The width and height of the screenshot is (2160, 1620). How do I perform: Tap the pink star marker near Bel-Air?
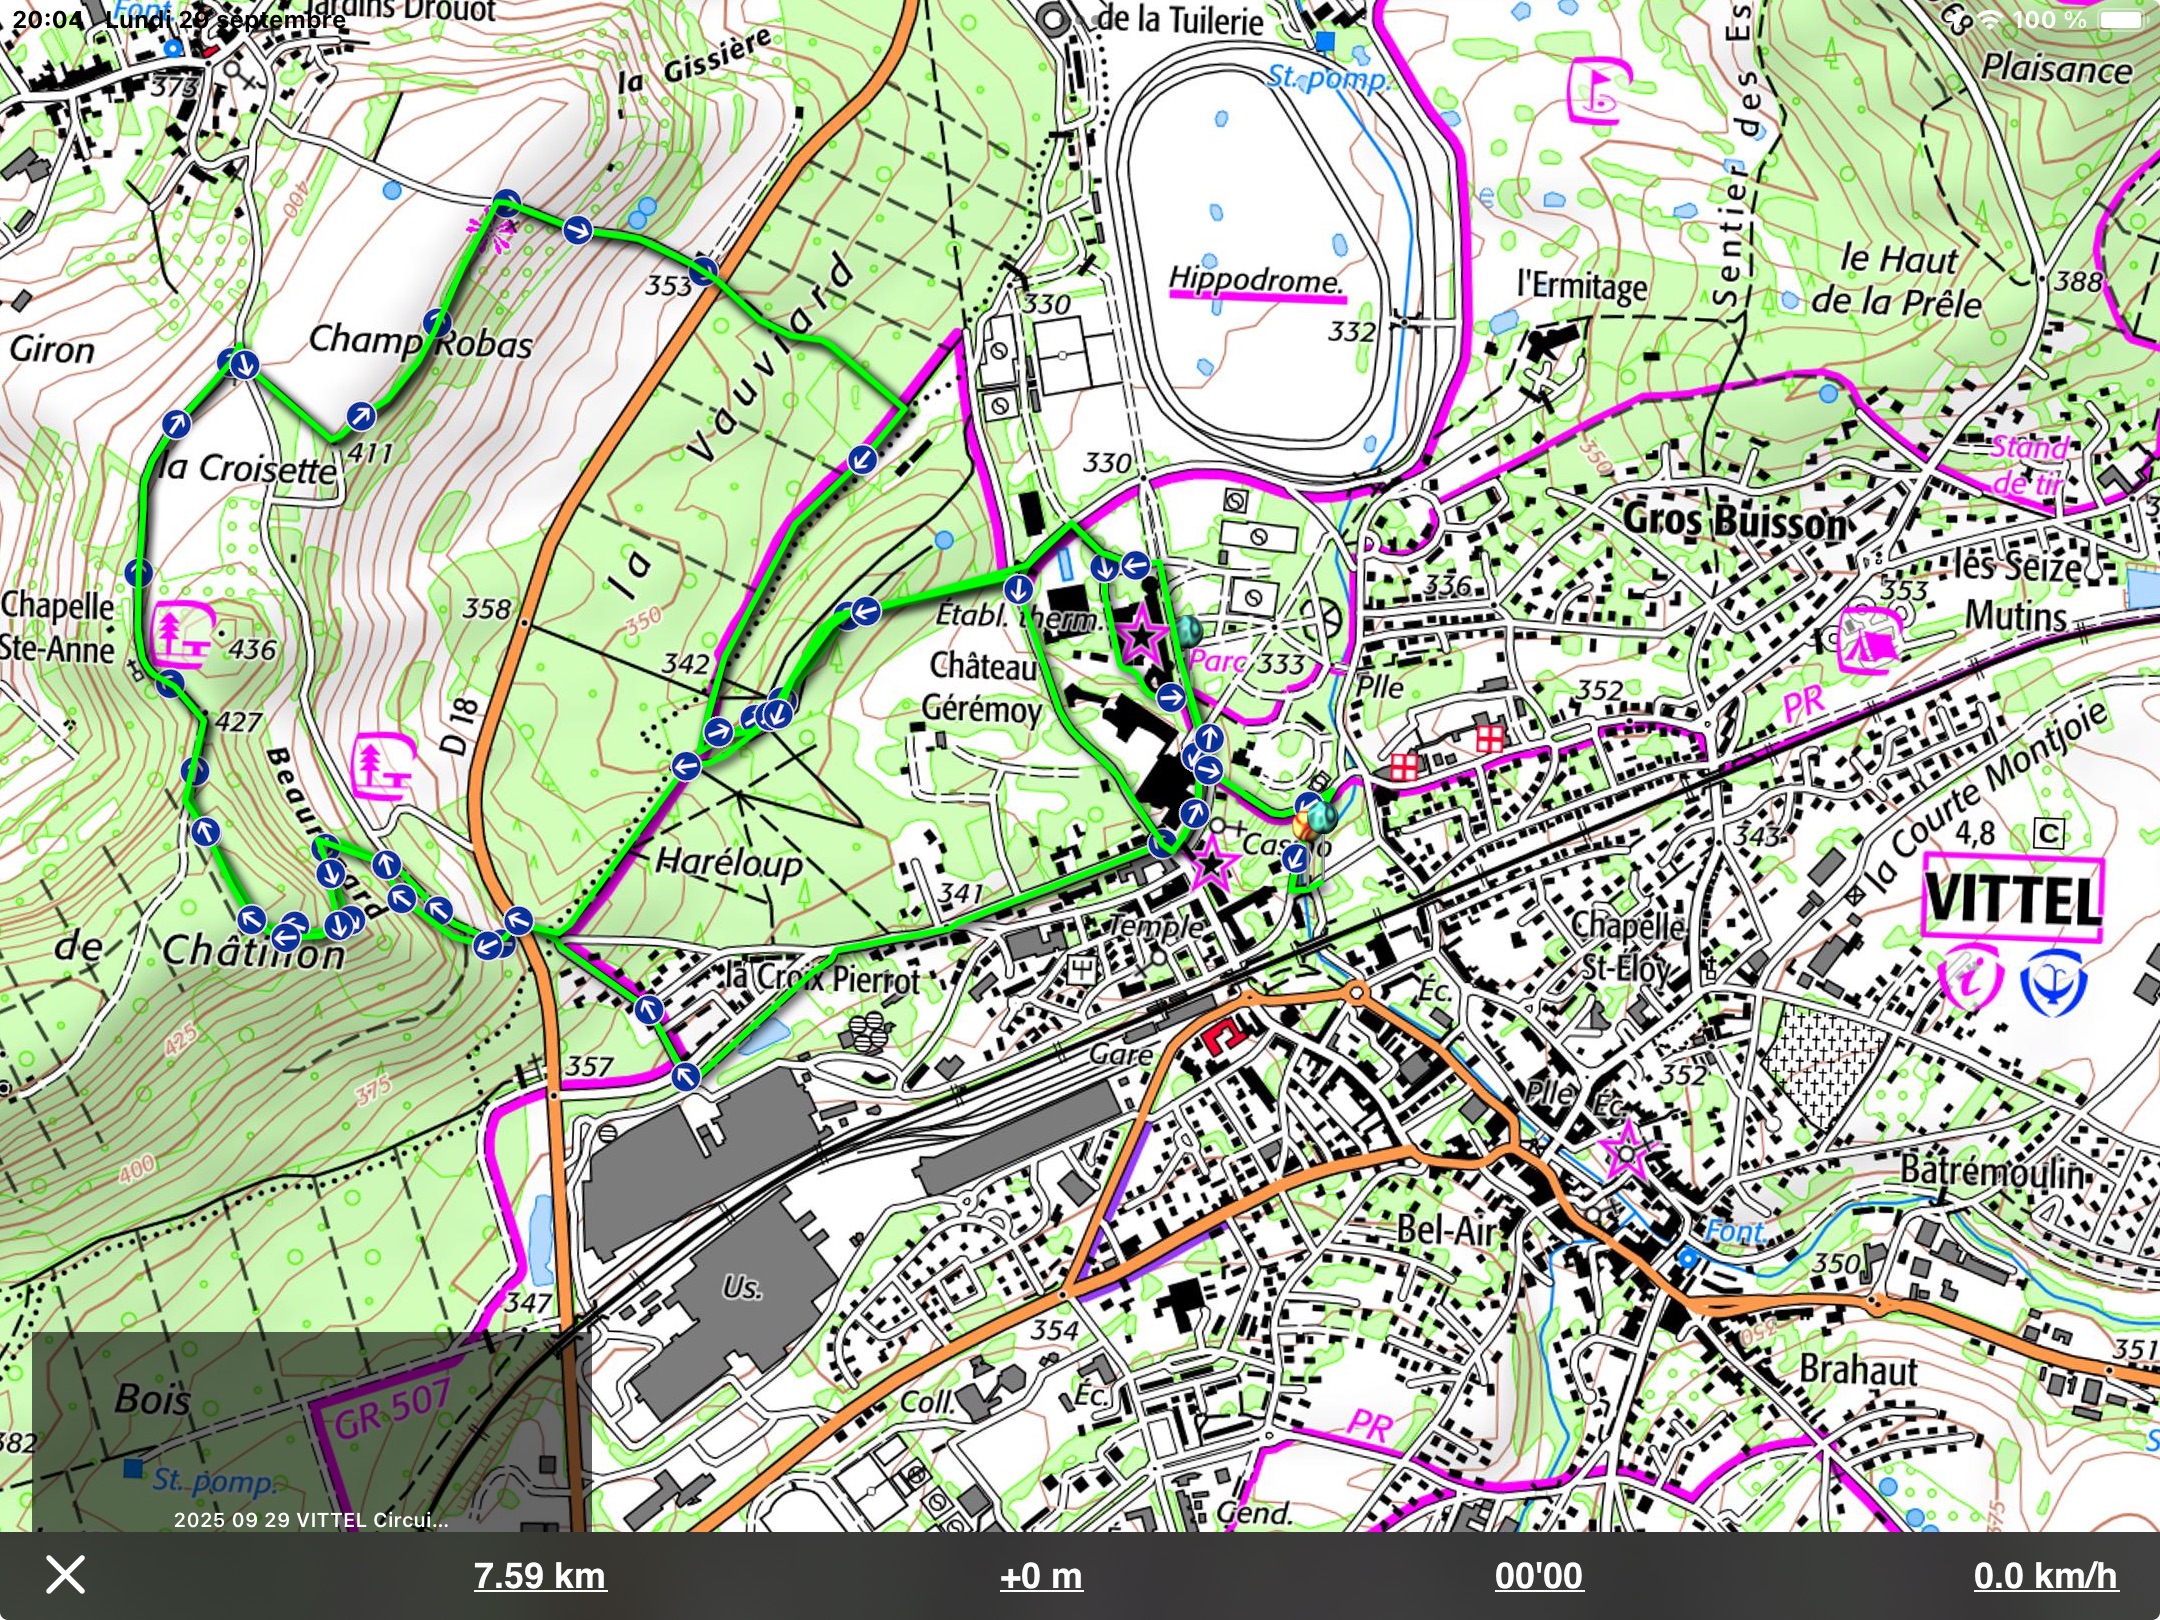tap(1625, 1152)
